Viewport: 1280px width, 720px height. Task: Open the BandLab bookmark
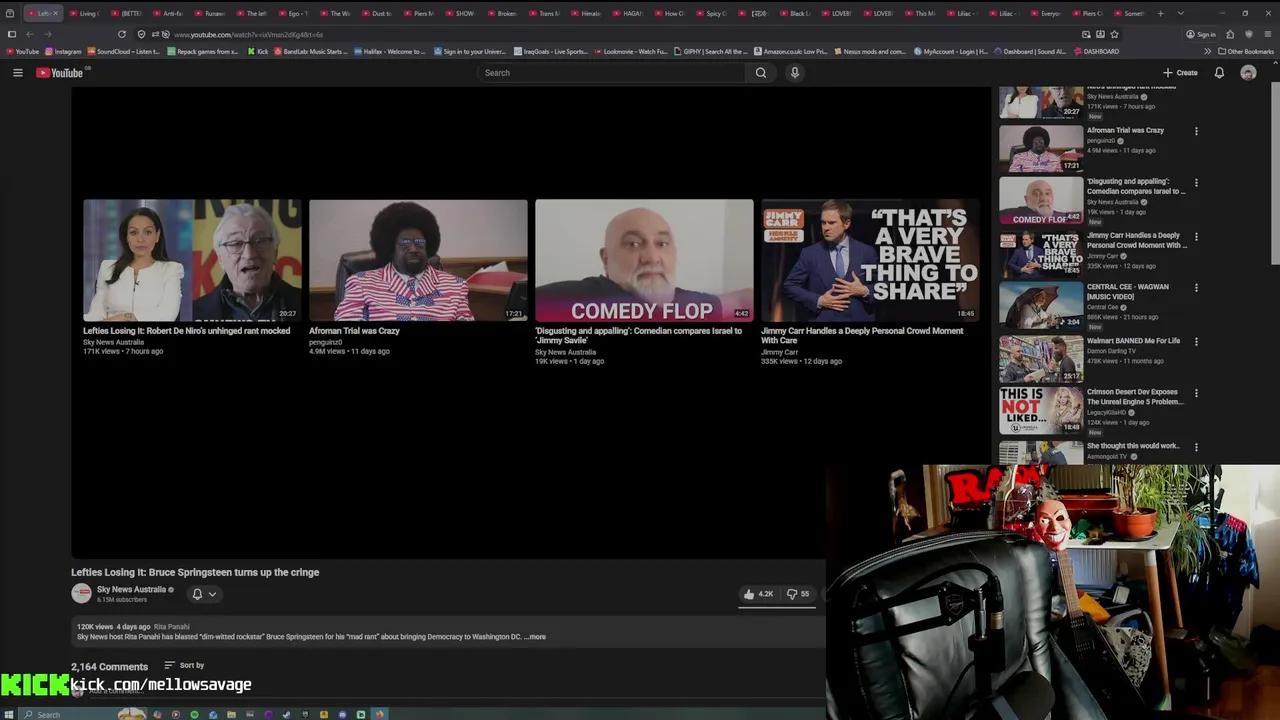(x=311, y=51)
